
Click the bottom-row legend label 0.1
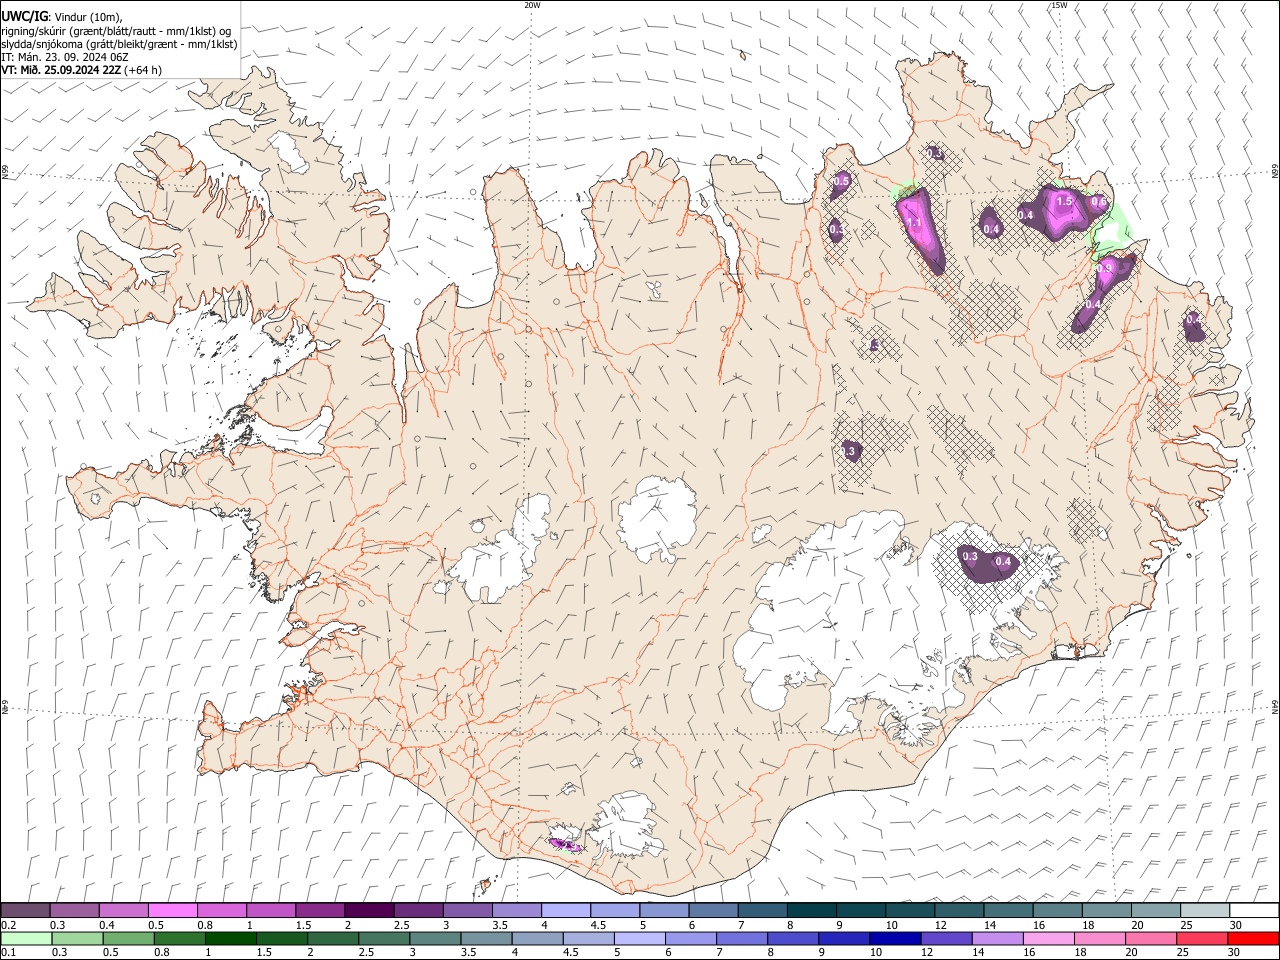click(7, 952)
